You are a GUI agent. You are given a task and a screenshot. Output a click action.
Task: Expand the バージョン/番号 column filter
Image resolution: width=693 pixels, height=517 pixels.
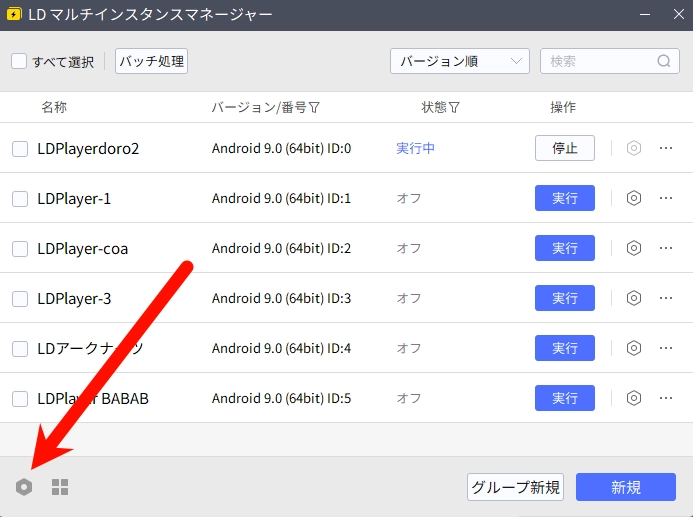[x=314, y=108]
